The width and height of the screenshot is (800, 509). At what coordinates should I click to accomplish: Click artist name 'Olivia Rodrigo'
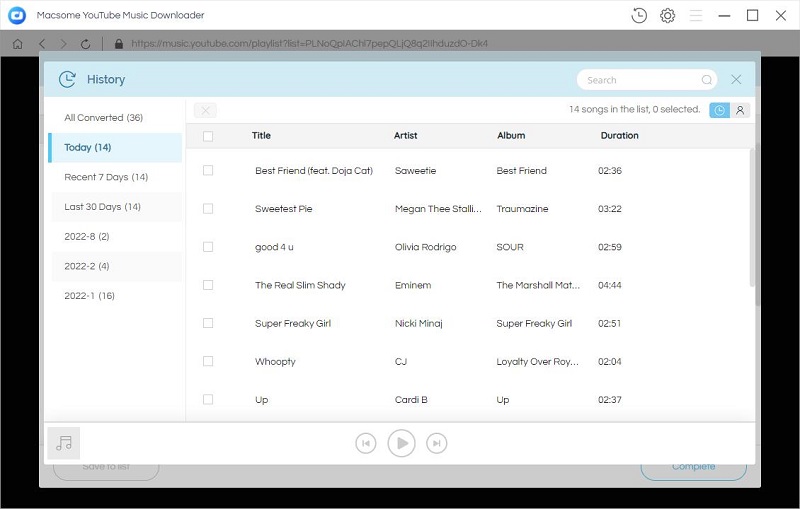[x=426, y=247]
